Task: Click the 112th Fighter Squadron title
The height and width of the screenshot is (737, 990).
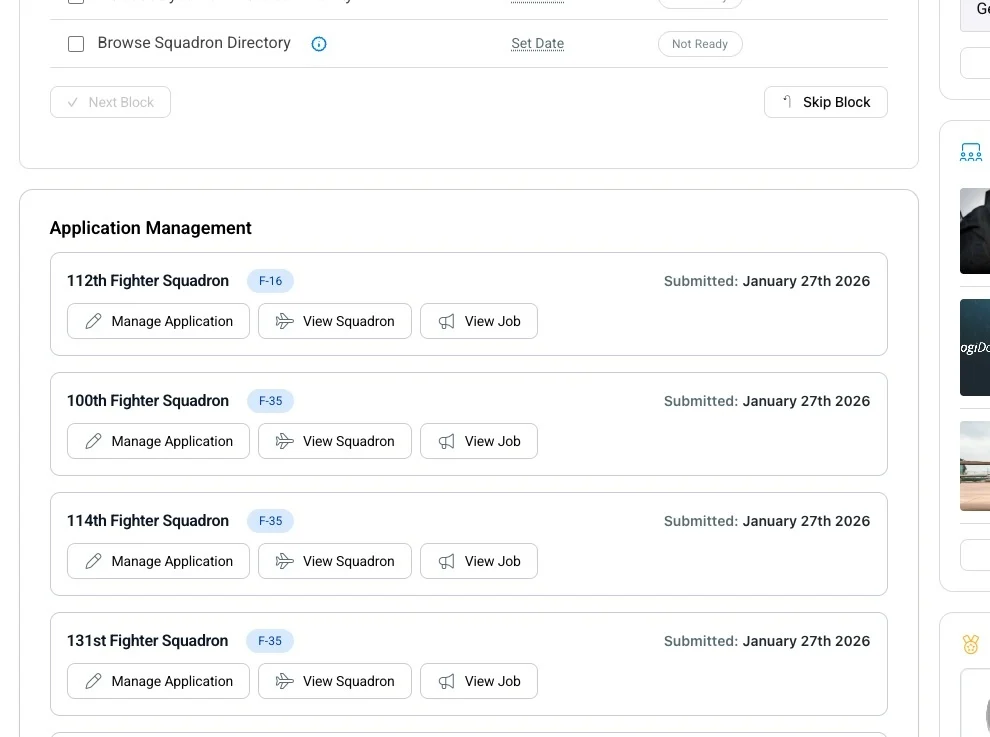Action: coord(148,280)
